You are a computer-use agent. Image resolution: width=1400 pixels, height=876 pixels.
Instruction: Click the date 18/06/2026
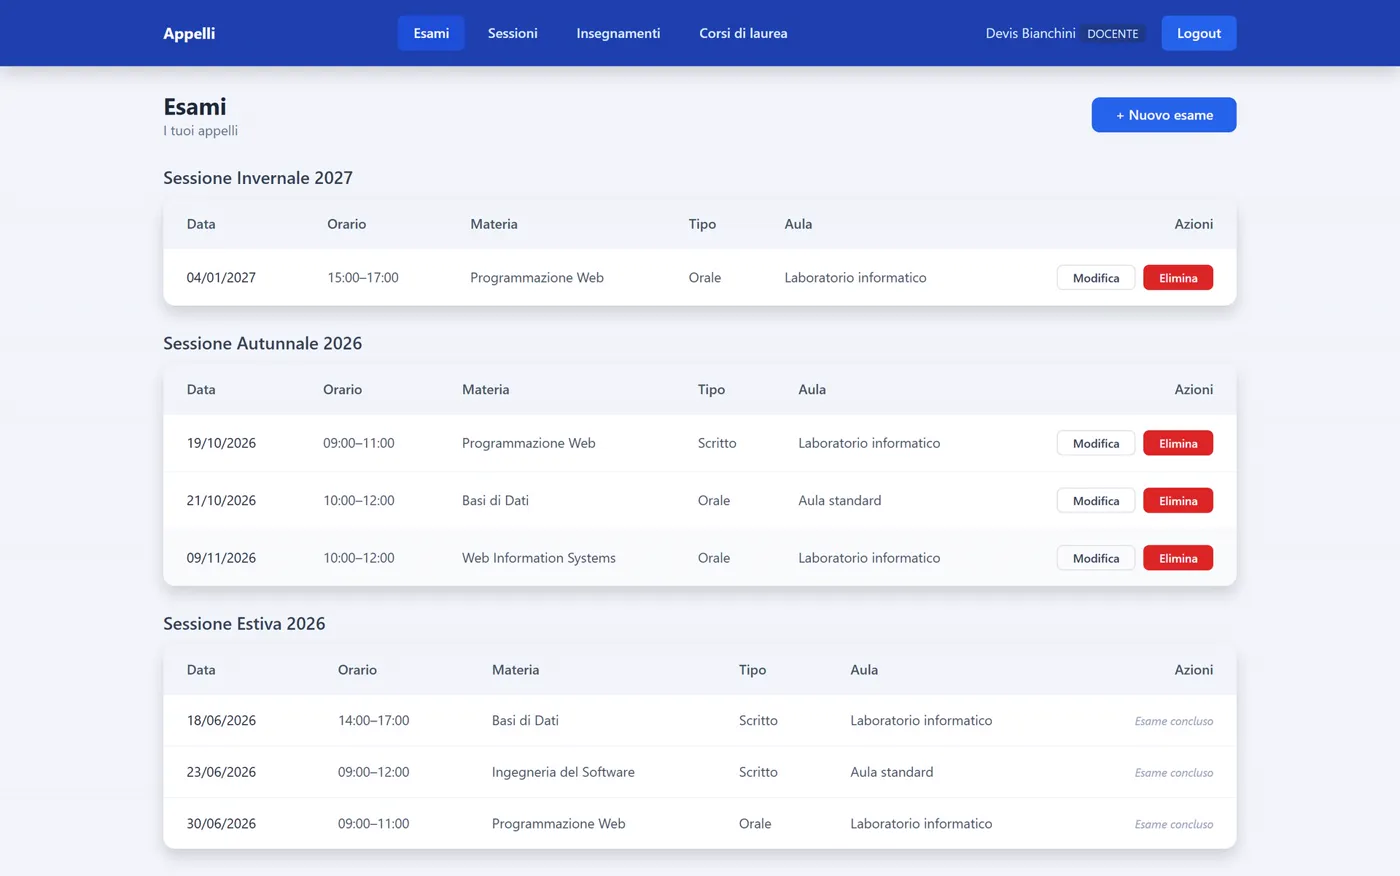pos(221,721)
